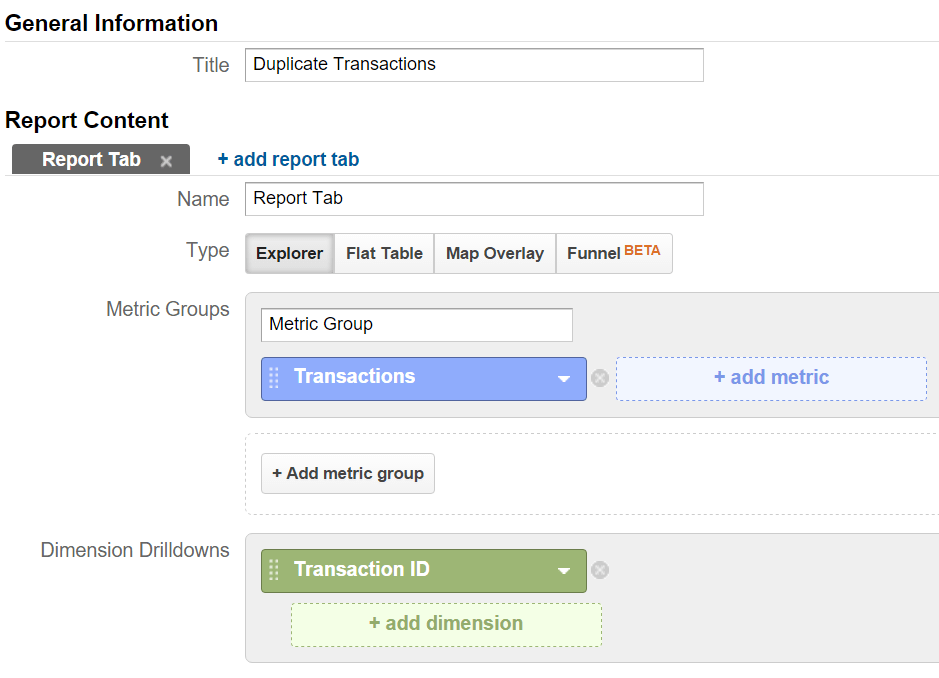Choose the Funnel BETA report type
The image size is (939, 678).
pyautogui.click(x=614, y=253)
